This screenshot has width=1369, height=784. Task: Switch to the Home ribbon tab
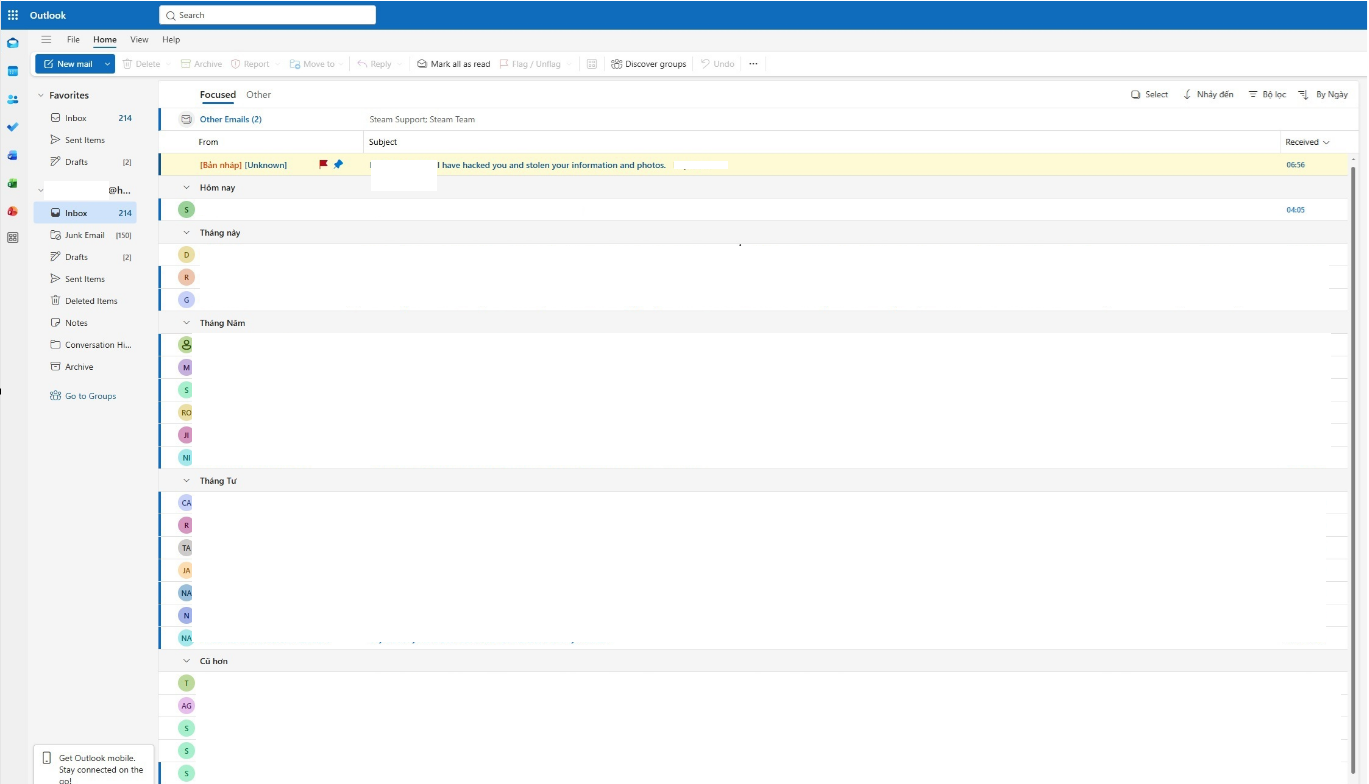click(105, 40)
